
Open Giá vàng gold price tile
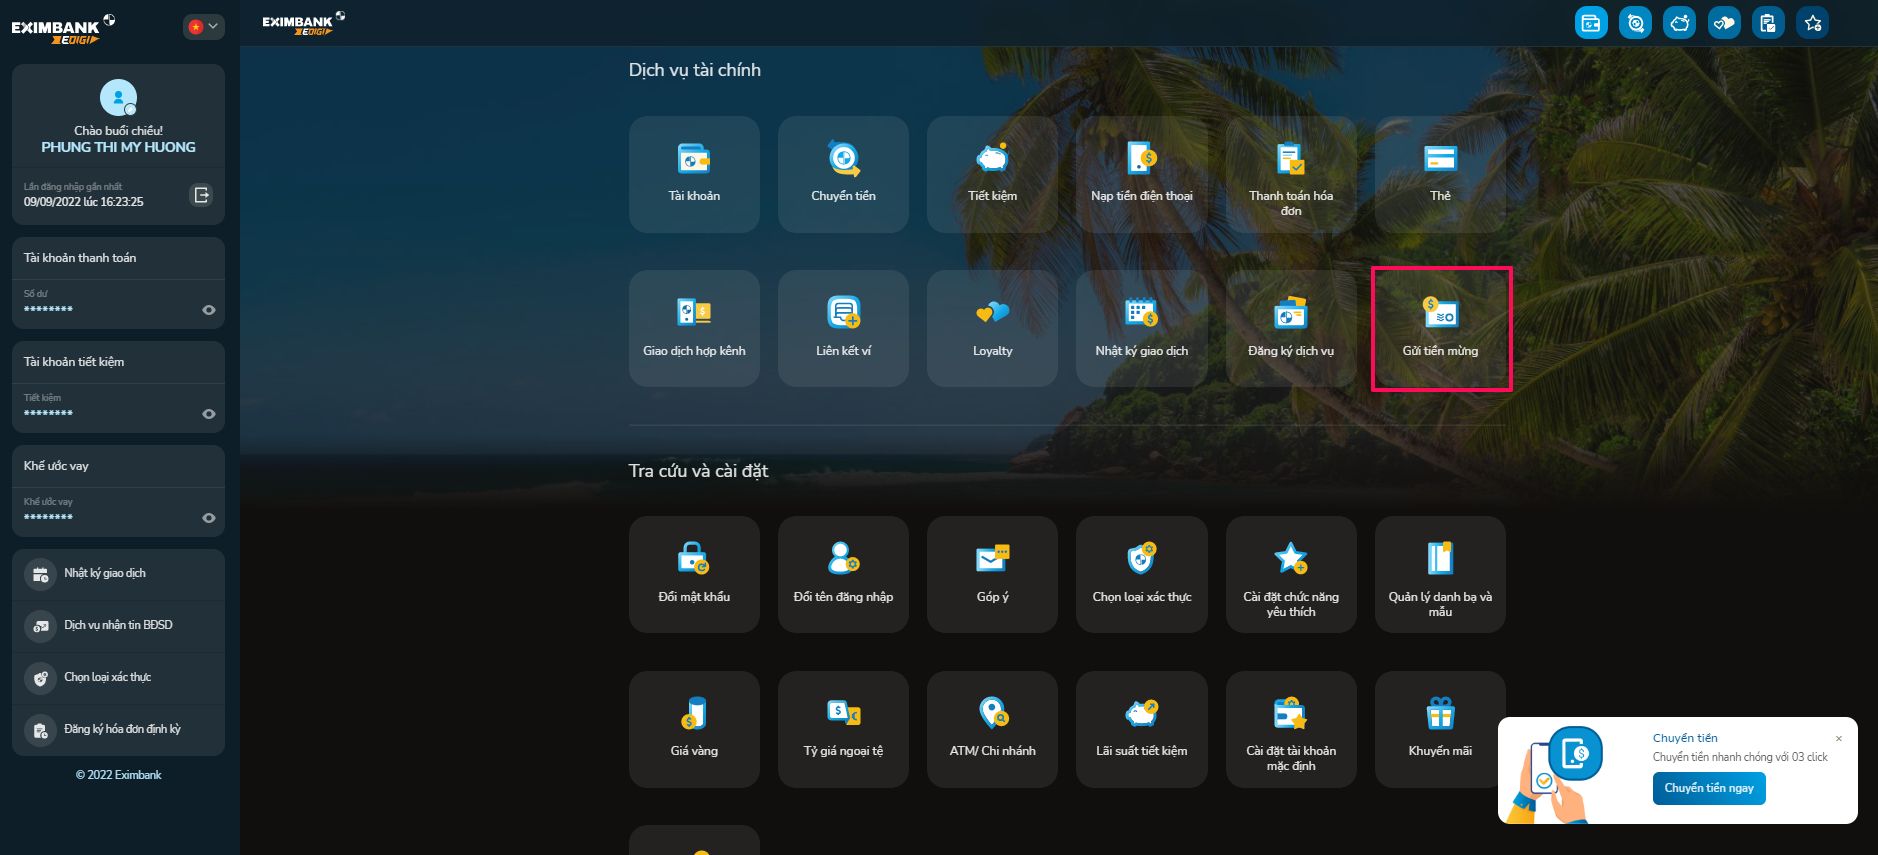point(694,729)
